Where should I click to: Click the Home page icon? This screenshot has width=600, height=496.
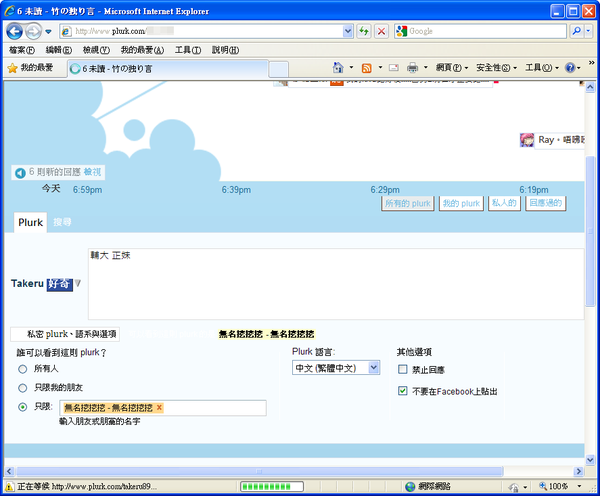click(338, 68)
